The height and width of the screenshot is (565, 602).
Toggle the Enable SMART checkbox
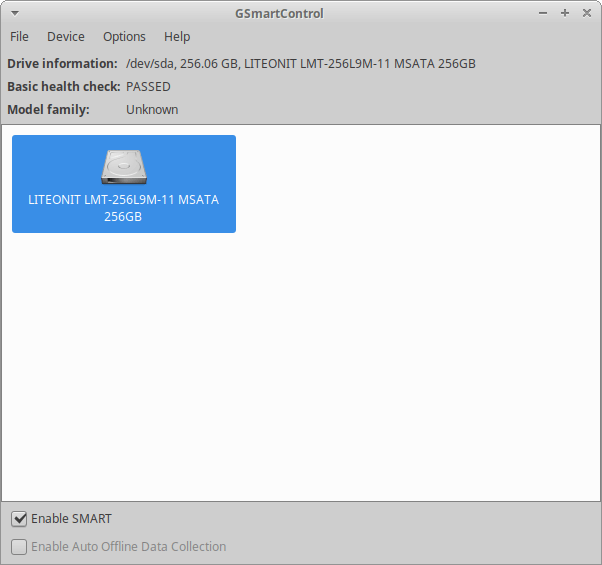coord(19,519)
